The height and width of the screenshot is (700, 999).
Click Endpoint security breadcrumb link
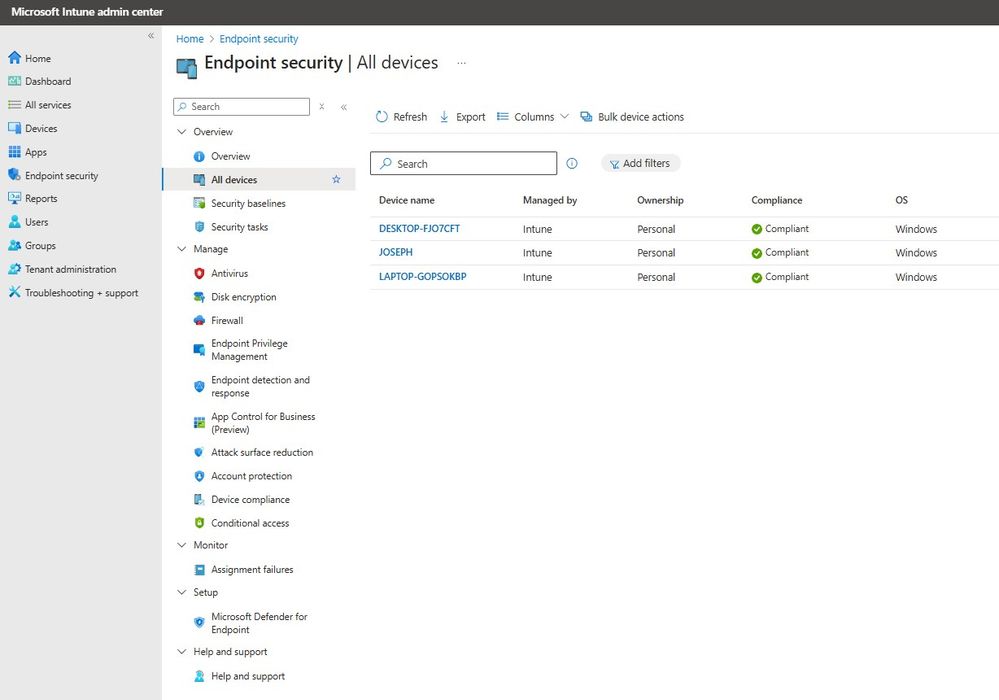click(x=259, y=39)
